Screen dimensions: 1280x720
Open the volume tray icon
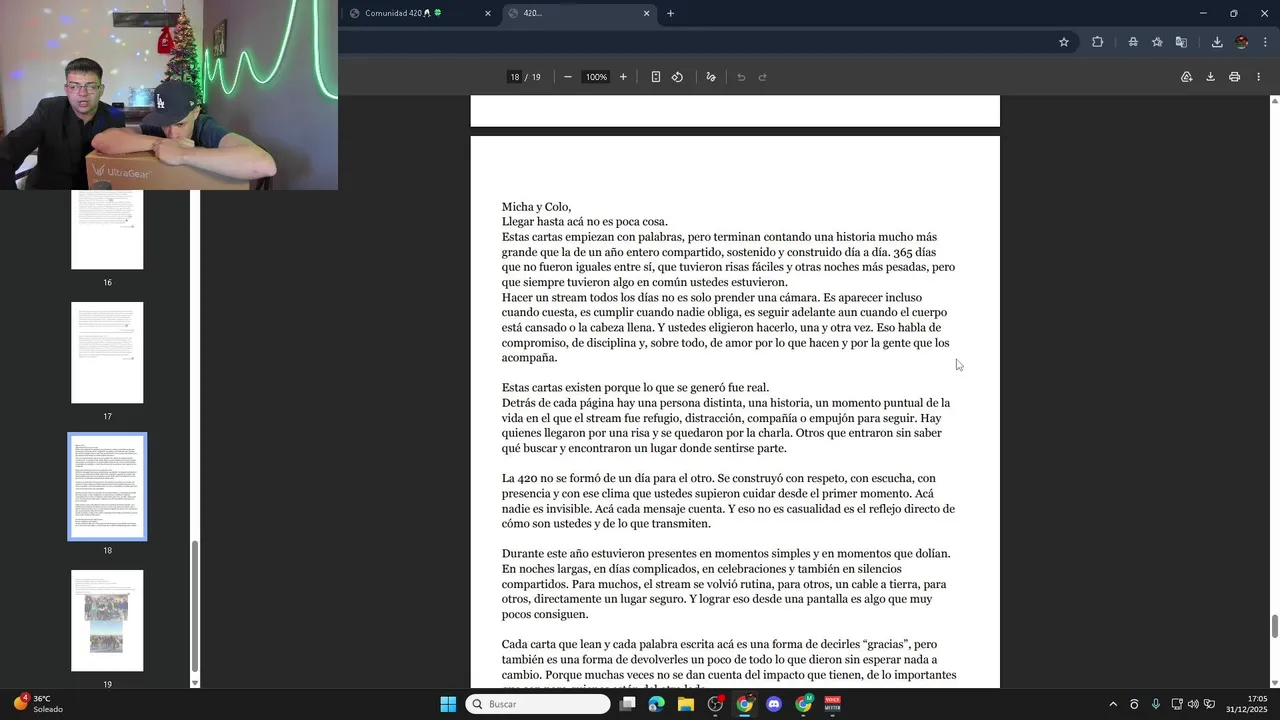point(1193,704)
